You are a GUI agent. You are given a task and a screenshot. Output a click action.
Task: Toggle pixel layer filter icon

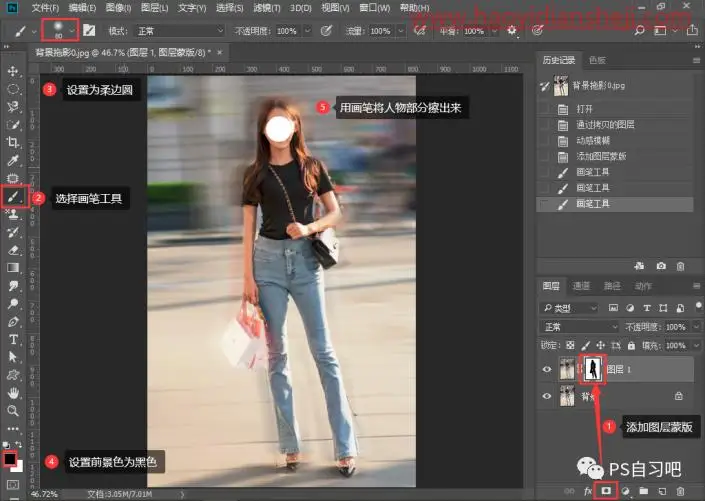[613, 308]
